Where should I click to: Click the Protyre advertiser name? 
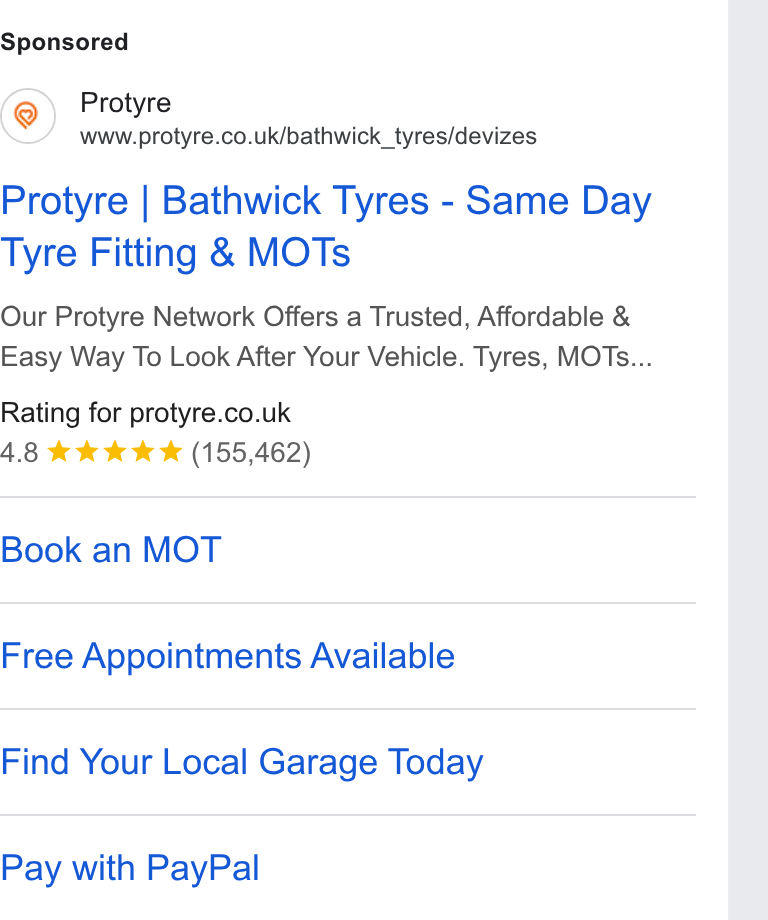126,103
